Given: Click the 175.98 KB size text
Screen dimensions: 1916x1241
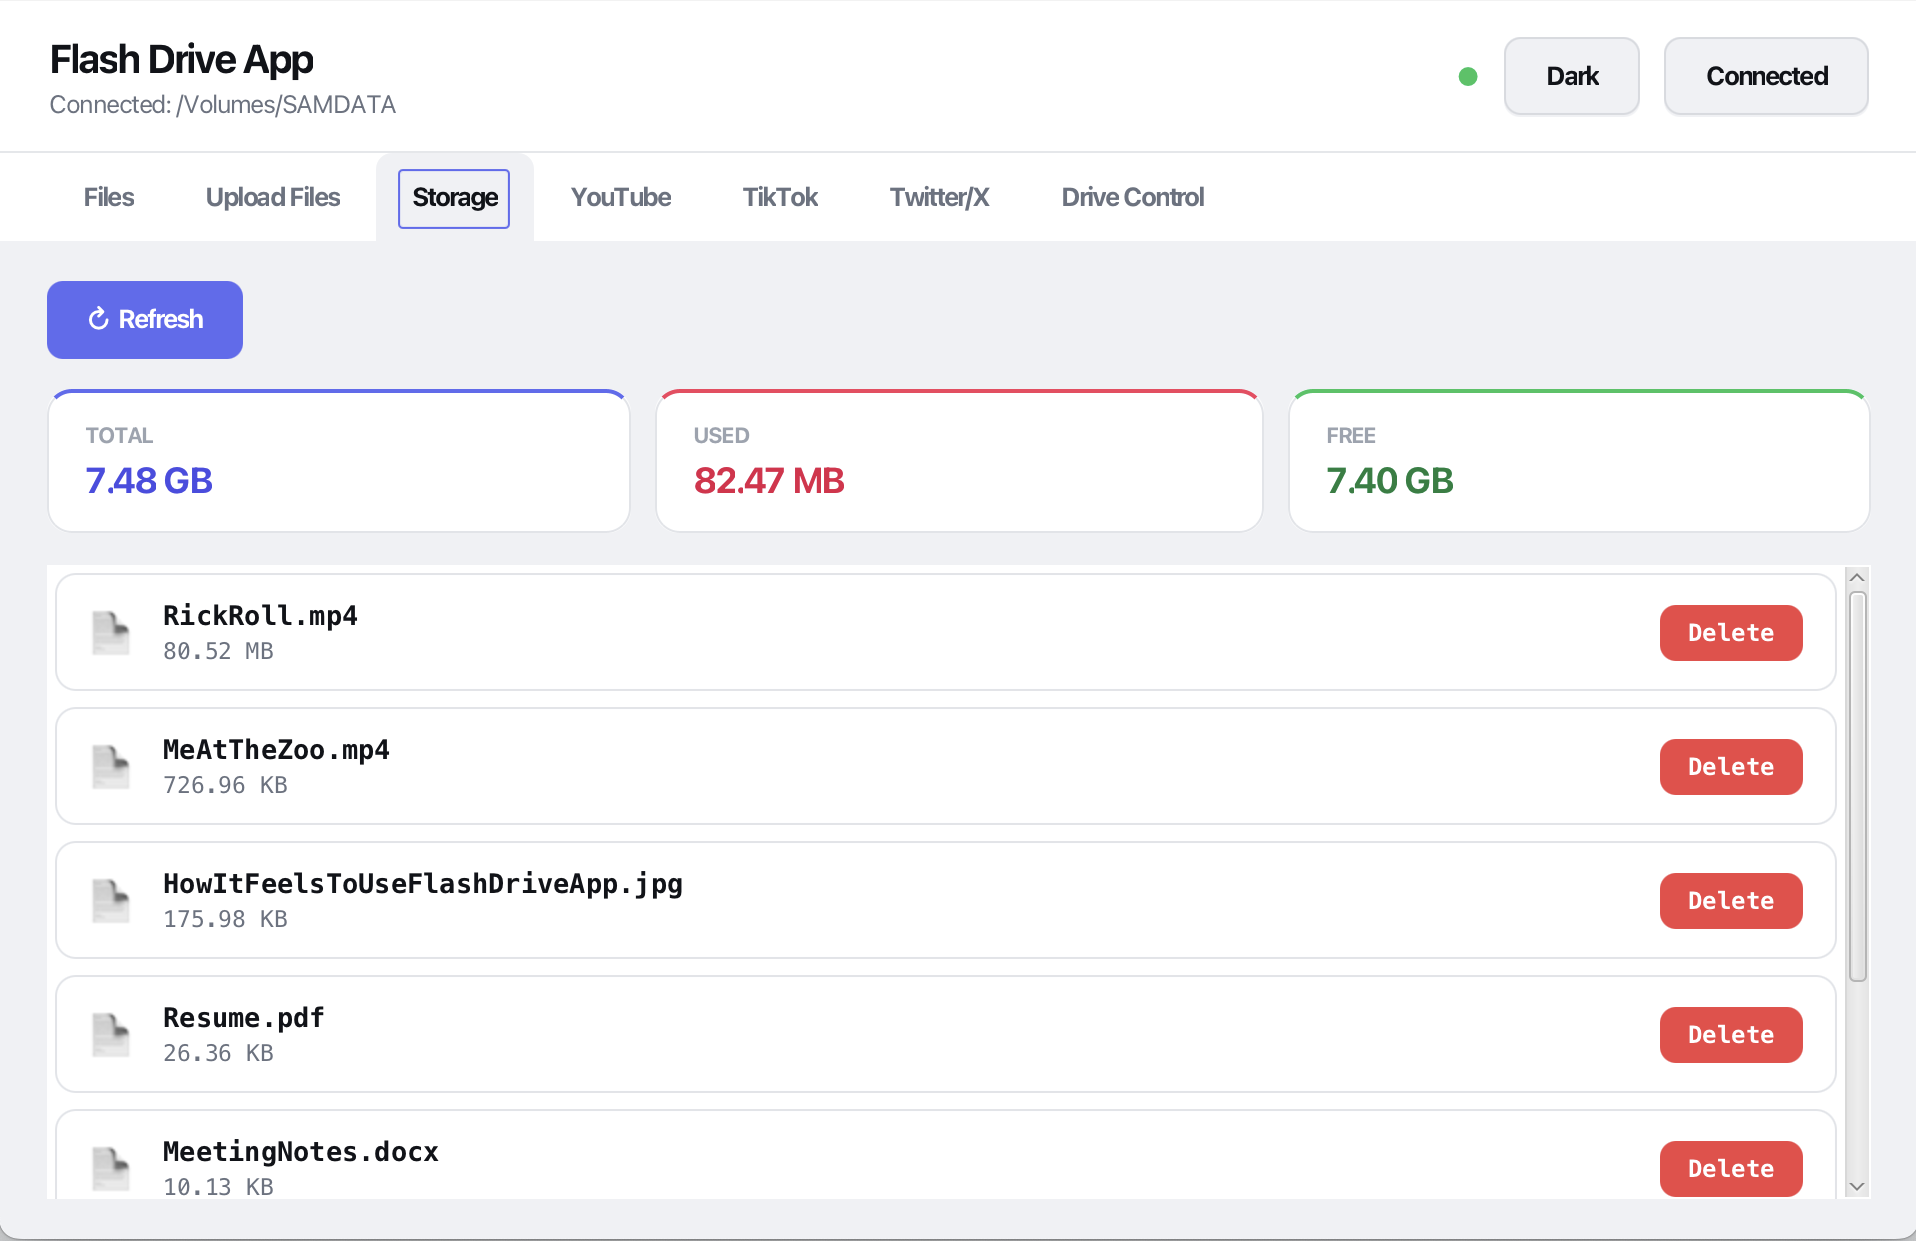Looking at the screenshot, I should (225, 919).
